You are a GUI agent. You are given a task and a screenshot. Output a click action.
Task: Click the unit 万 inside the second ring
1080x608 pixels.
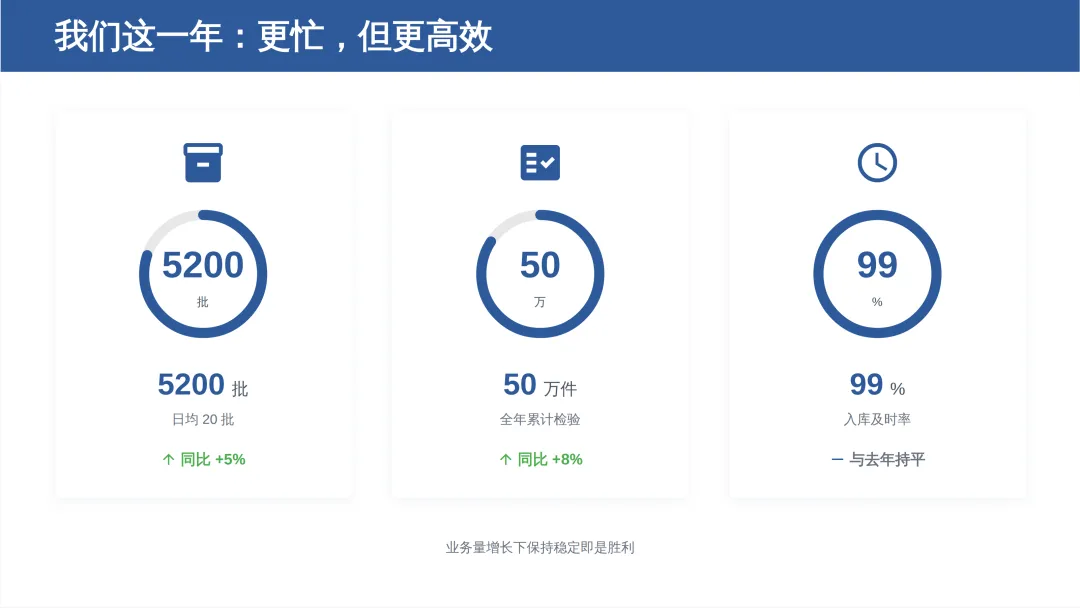click(540, 302)
